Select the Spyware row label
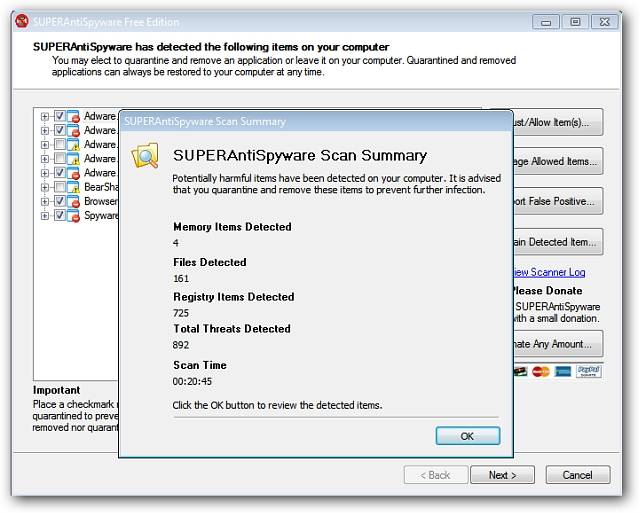Viewport: 640px width, 513px height. [x=101, y=215]
